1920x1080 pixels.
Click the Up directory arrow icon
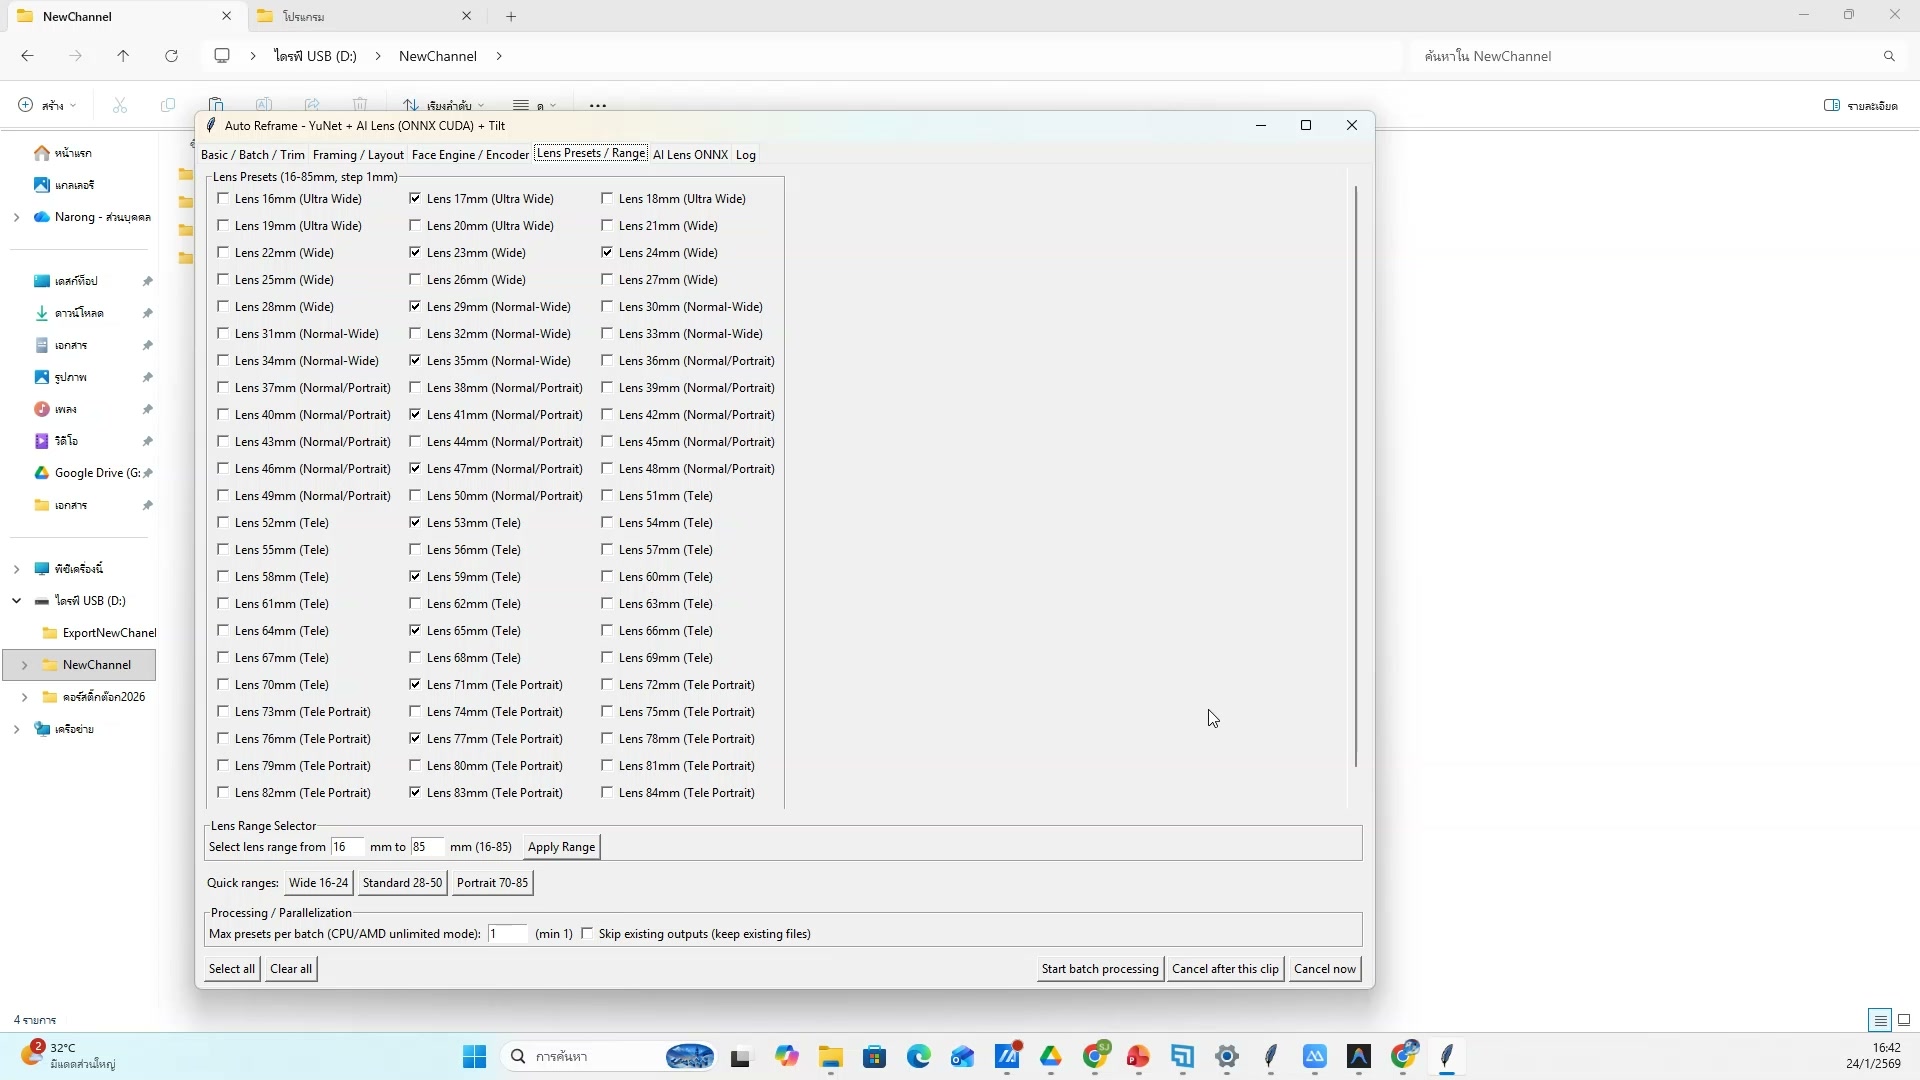[x=123, y=56]
